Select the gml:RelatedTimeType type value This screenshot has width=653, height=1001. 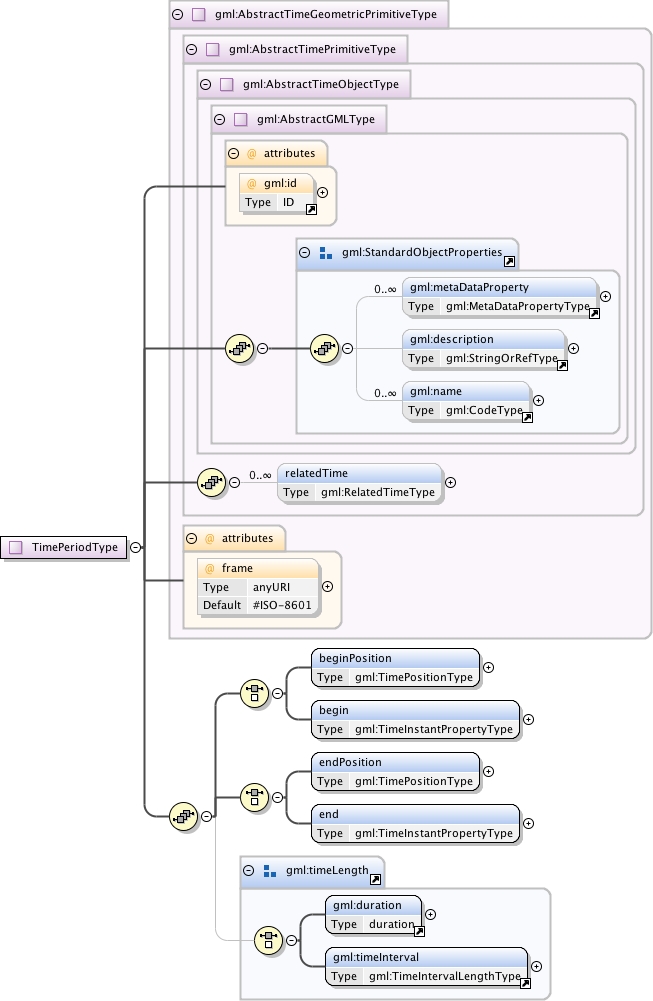pos(378,492)
